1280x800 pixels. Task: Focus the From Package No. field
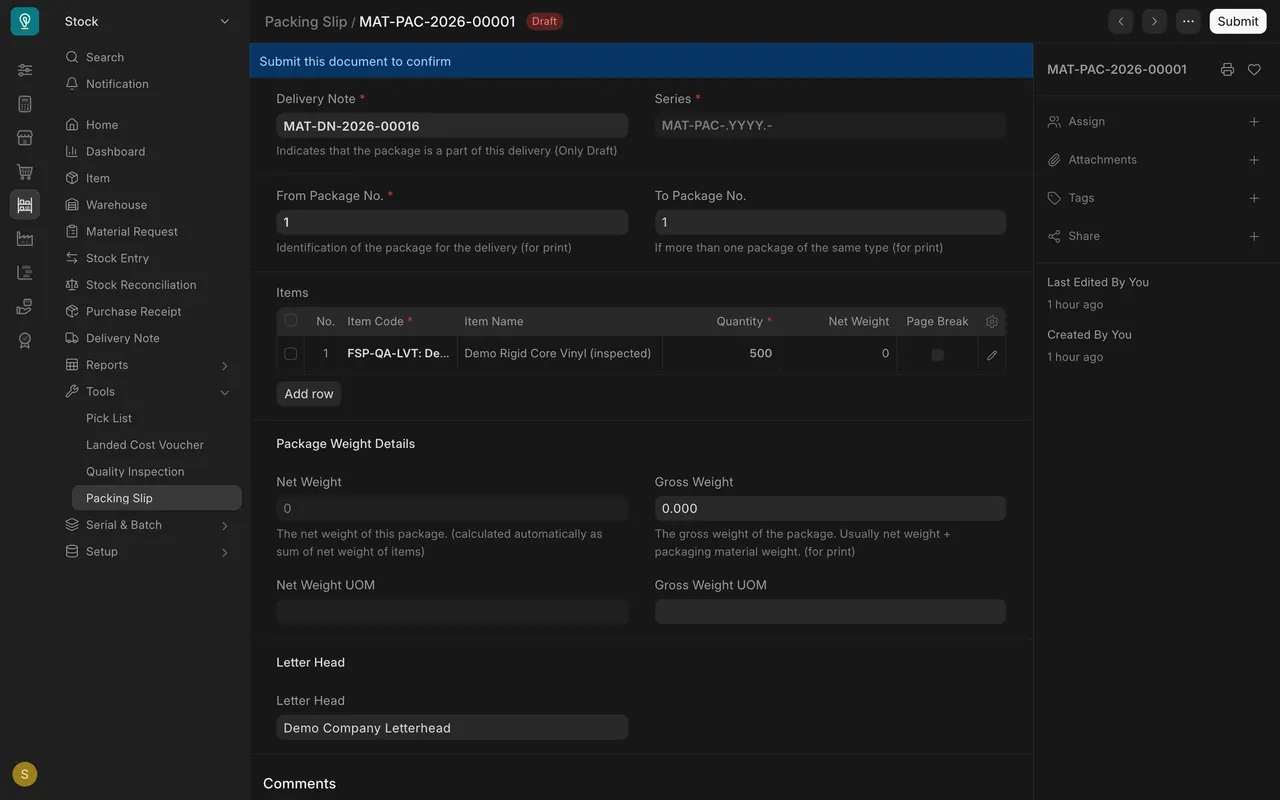(x=452, y=222)
